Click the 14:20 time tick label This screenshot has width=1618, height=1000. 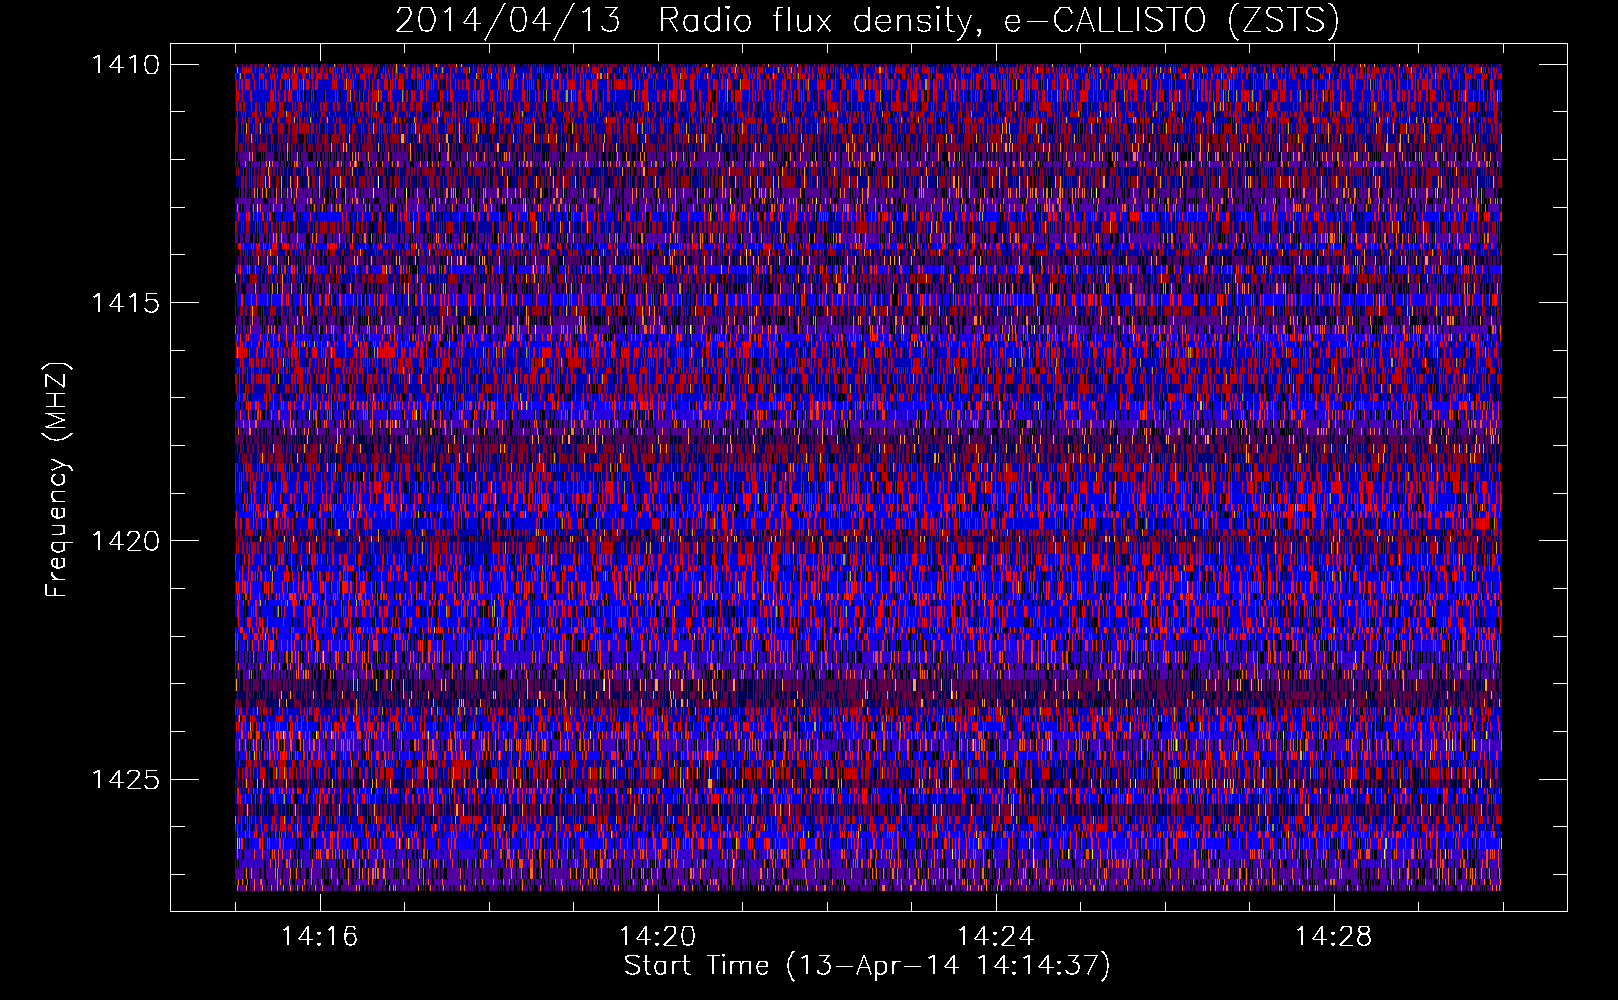coord(657,936)
